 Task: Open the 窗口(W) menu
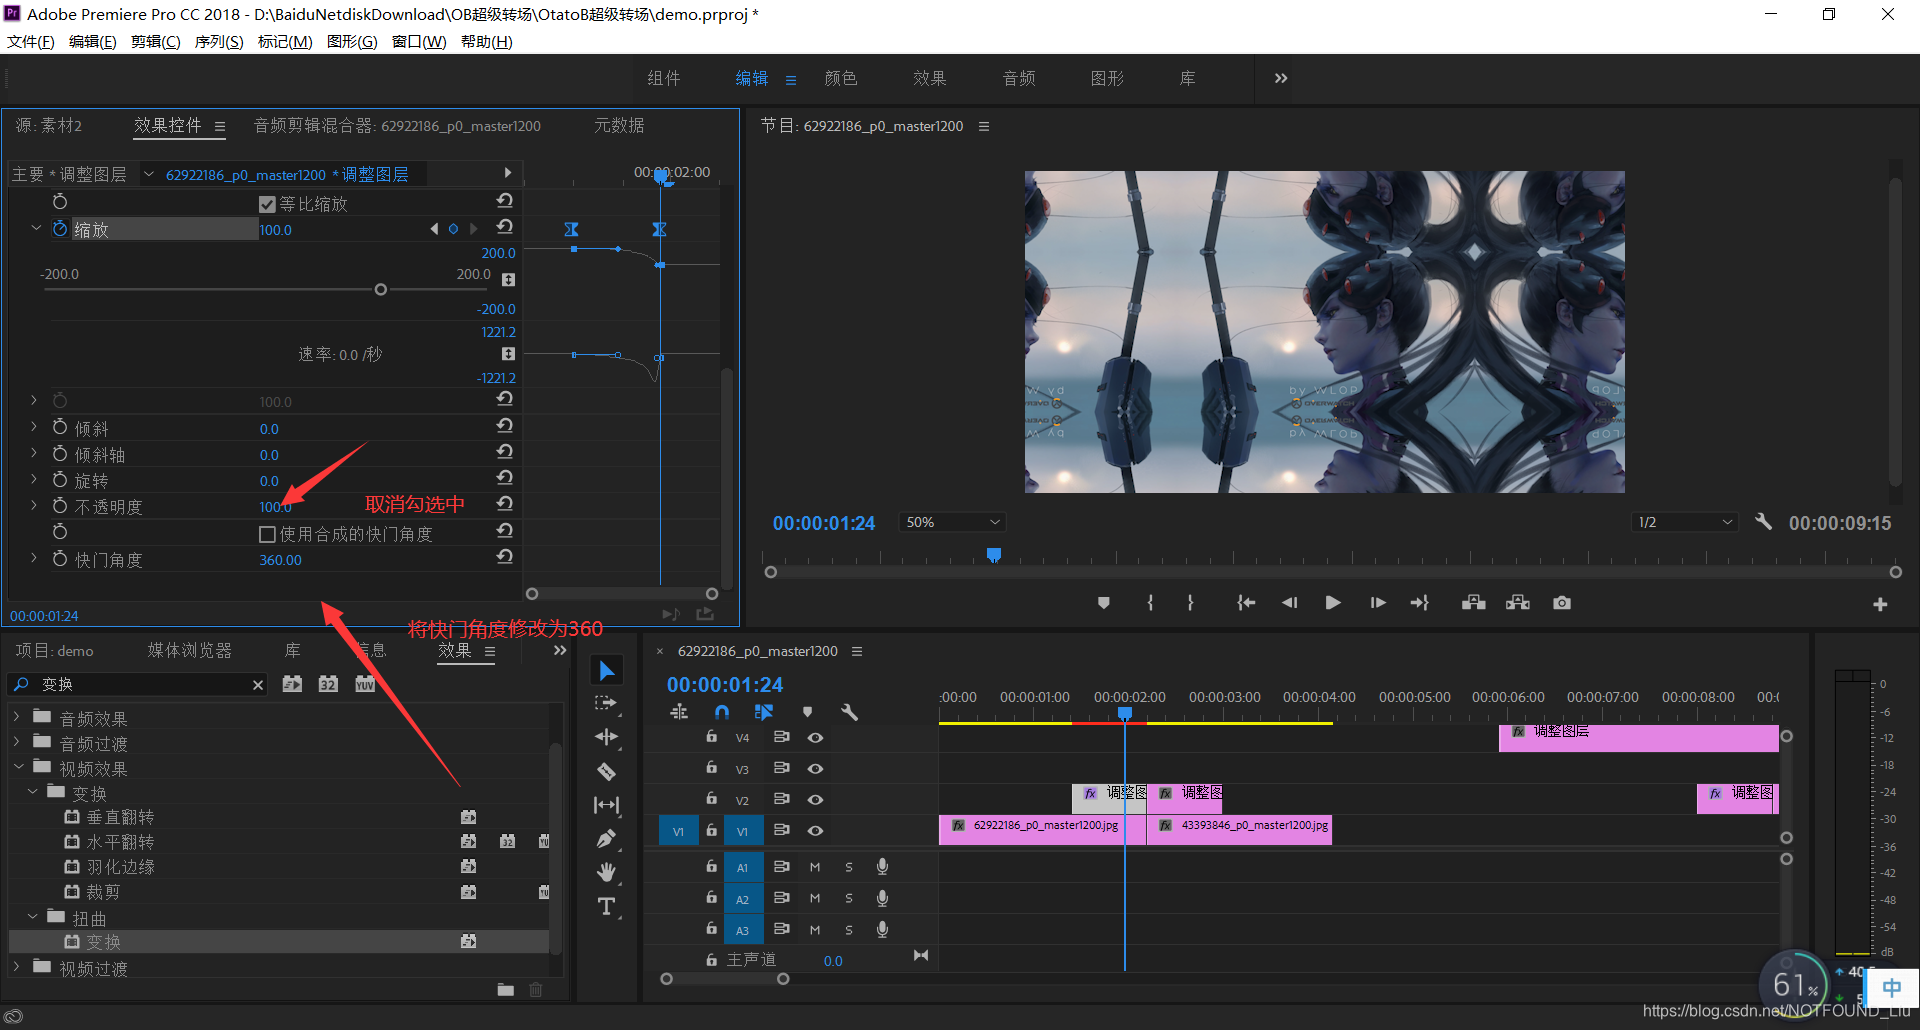point(419,41)
